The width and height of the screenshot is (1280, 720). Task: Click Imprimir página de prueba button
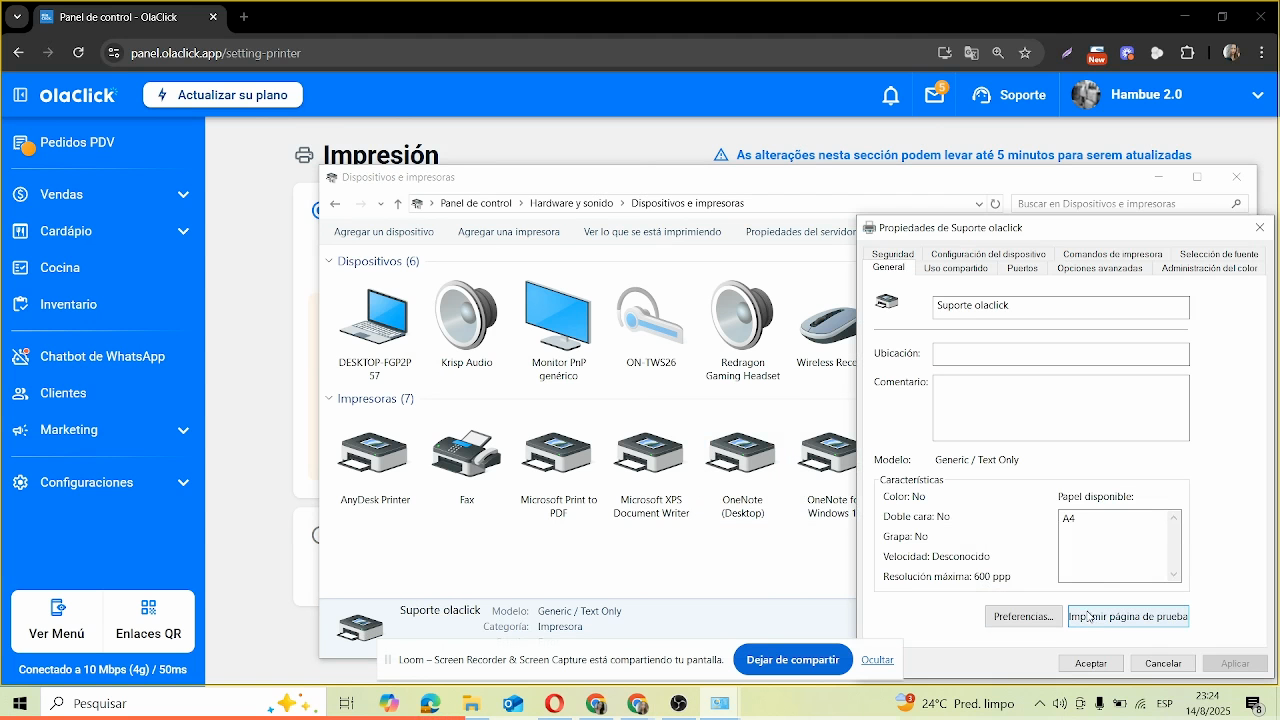click(x=1128, y=617)
